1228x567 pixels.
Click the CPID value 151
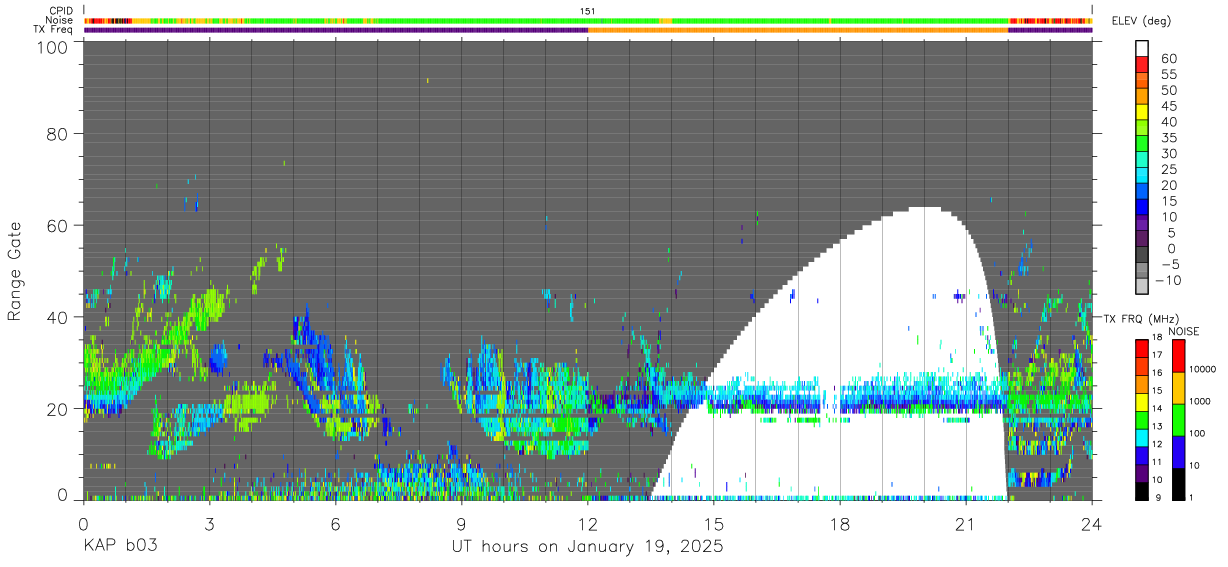pos(588,11)
